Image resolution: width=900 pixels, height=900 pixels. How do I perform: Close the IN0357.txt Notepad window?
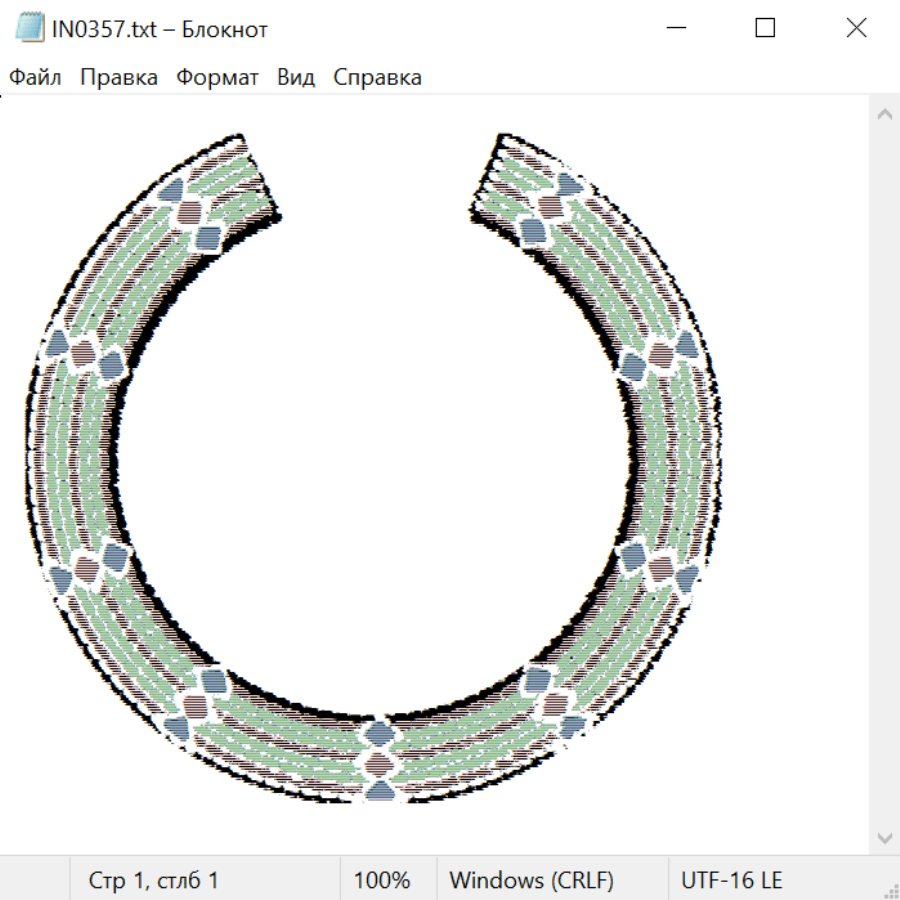pyautogui.click(x=856, y=29)
